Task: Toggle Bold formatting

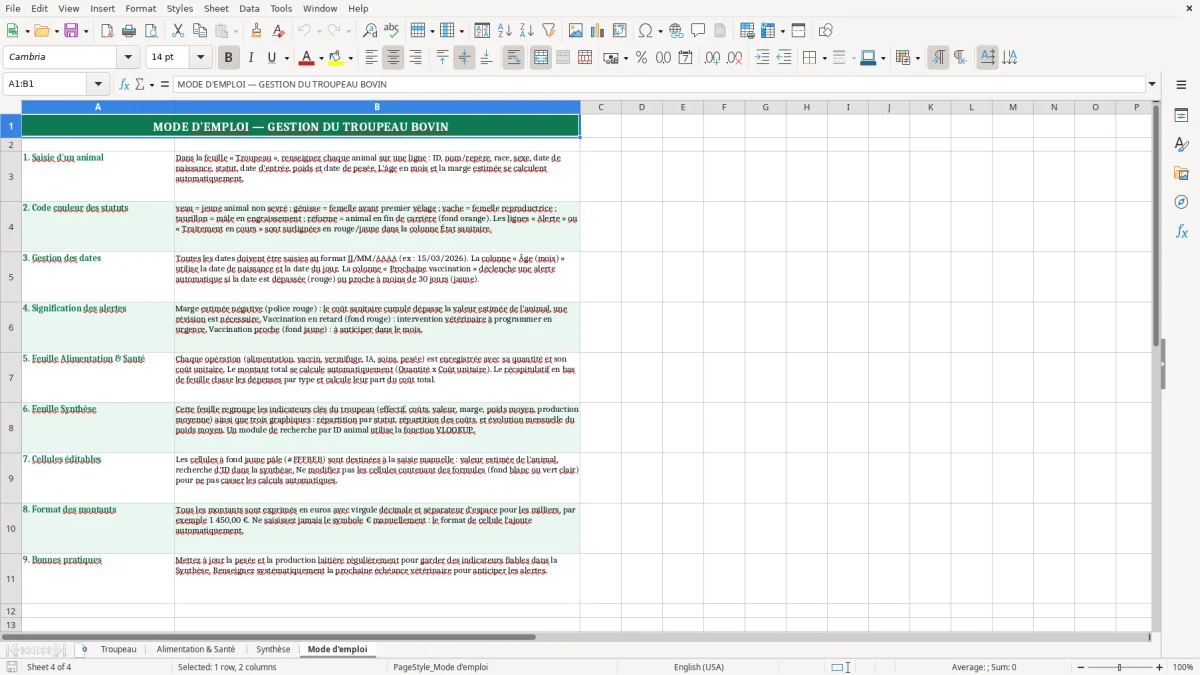Action: [x=228, y=58]
